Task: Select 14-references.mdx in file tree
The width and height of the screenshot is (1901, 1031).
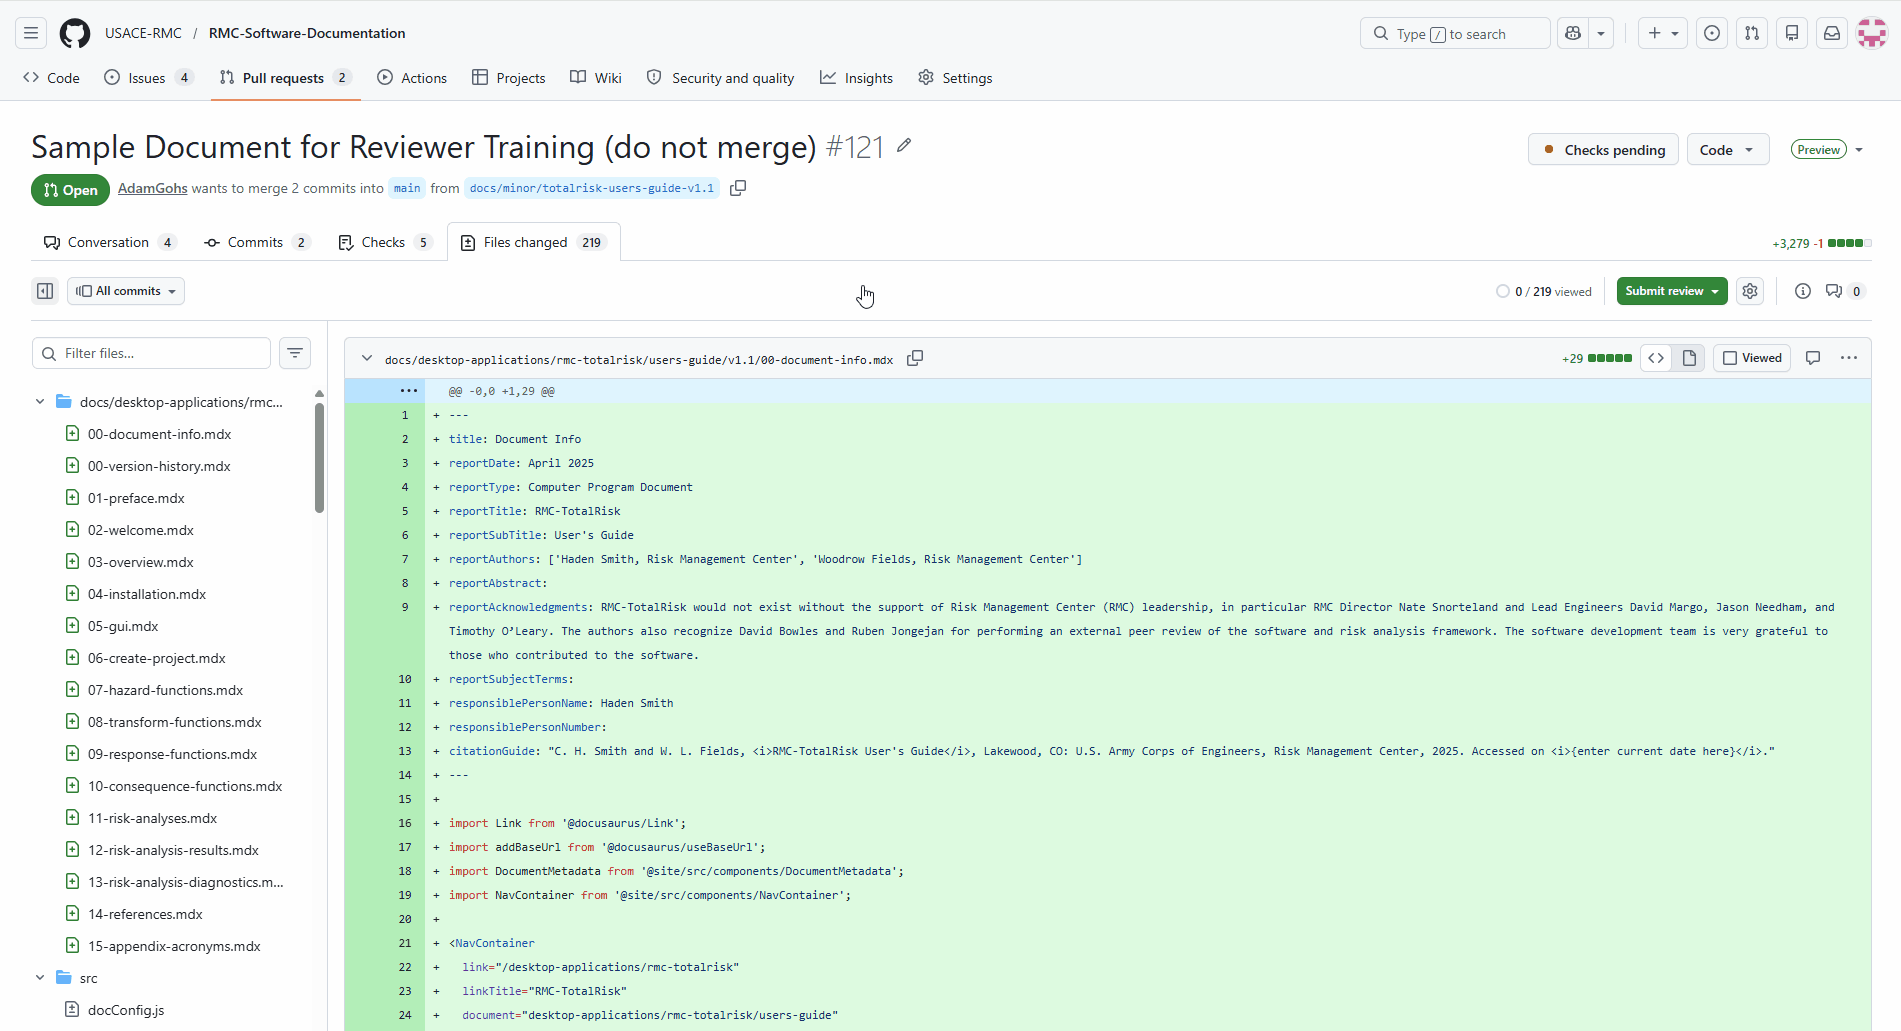Action: [145, 914]
